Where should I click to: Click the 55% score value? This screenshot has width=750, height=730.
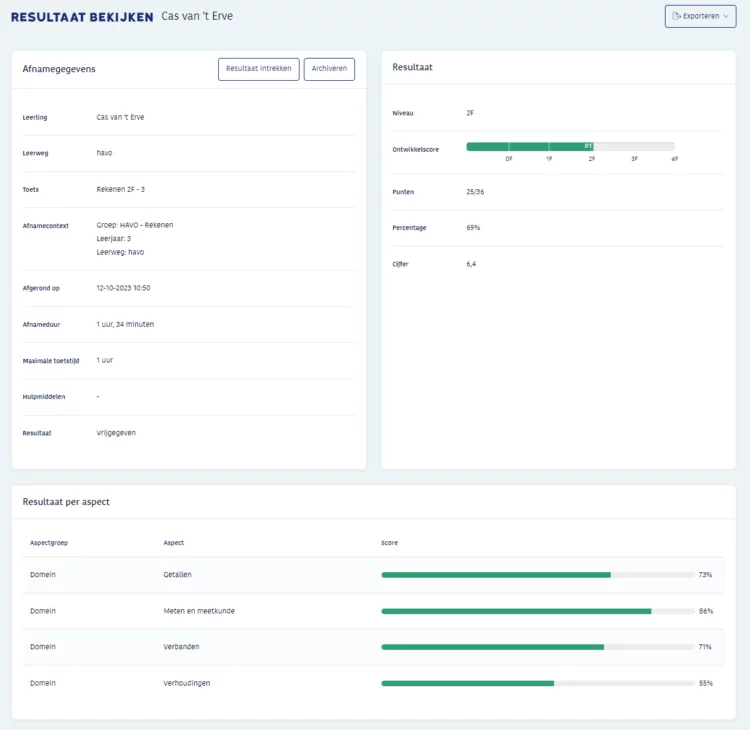point(706,684)
